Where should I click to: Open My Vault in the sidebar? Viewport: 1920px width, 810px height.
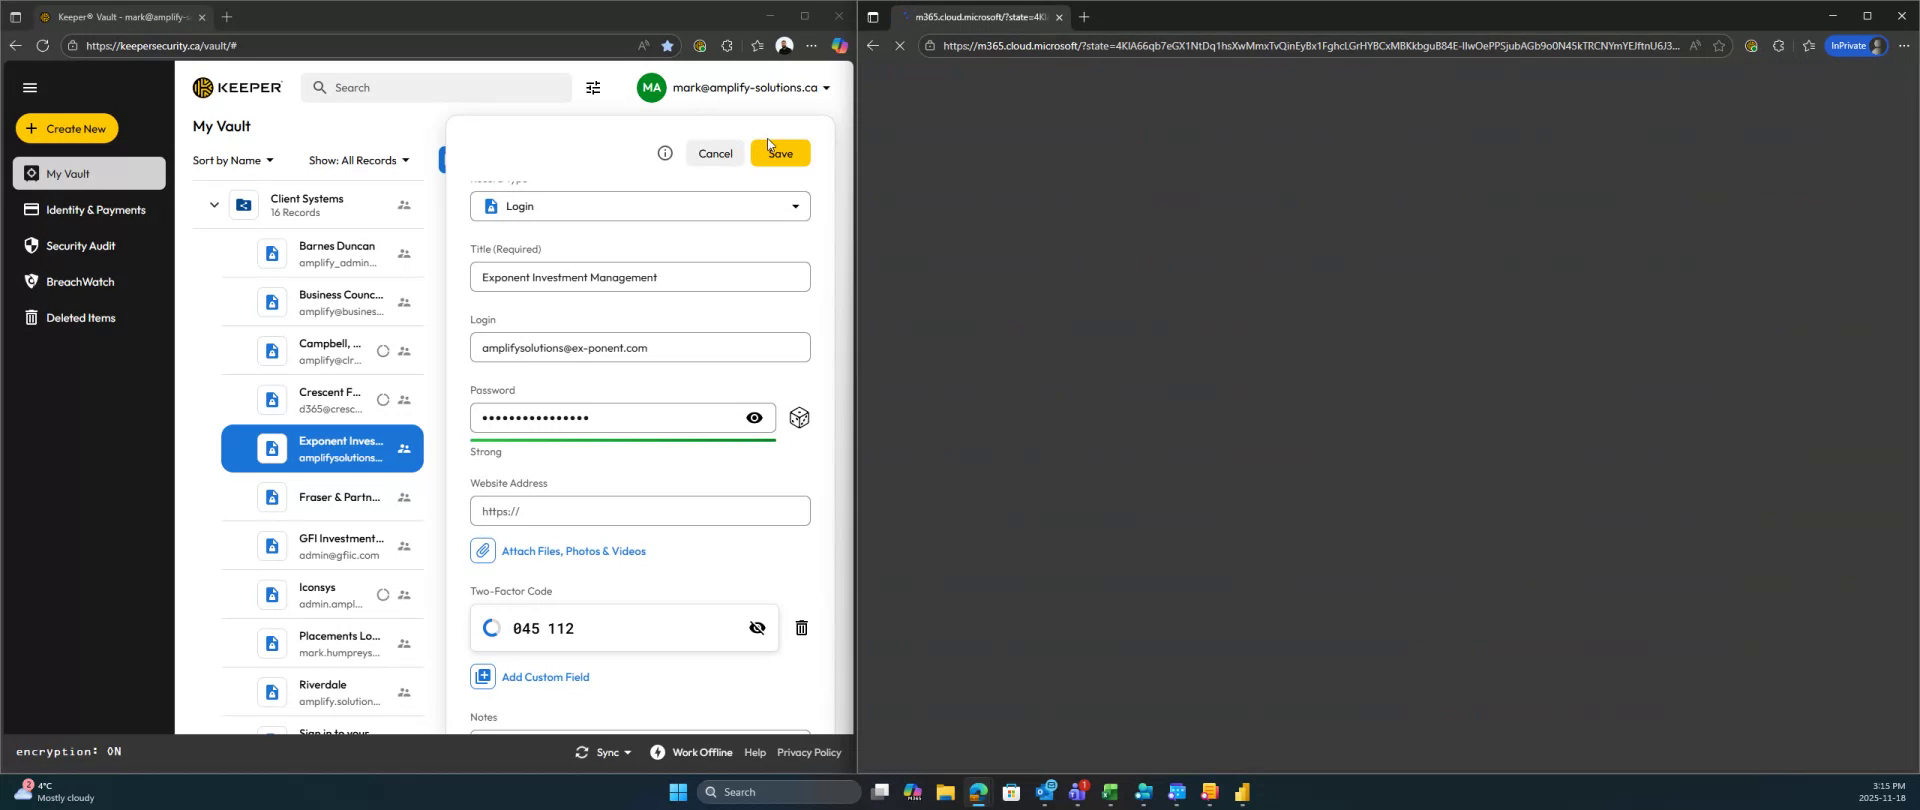[x=89, y=173]
